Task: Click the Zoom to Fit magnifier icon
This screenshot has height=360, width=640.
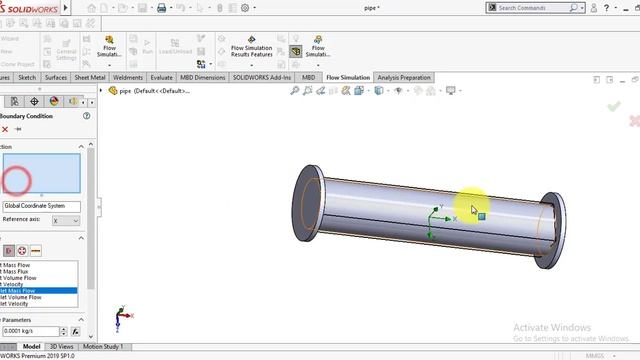Action: coord(294,91)
